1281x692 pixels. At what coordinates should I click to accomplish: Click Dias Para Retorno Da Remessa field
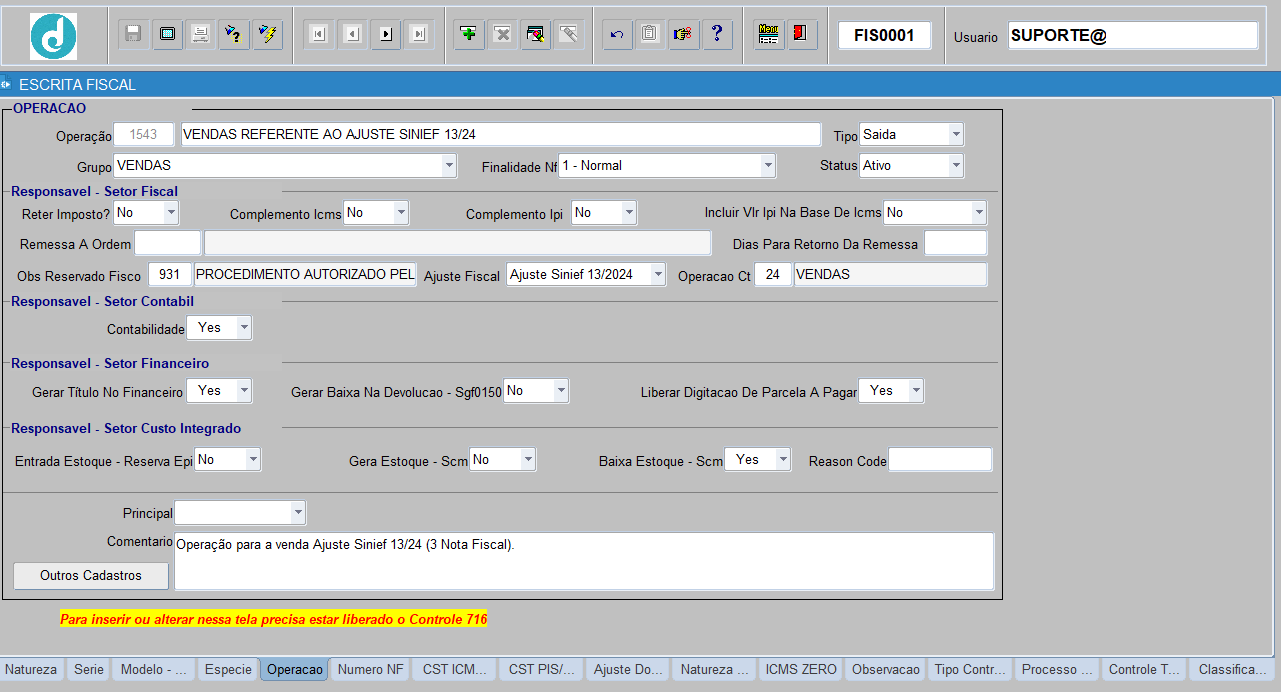956,243
